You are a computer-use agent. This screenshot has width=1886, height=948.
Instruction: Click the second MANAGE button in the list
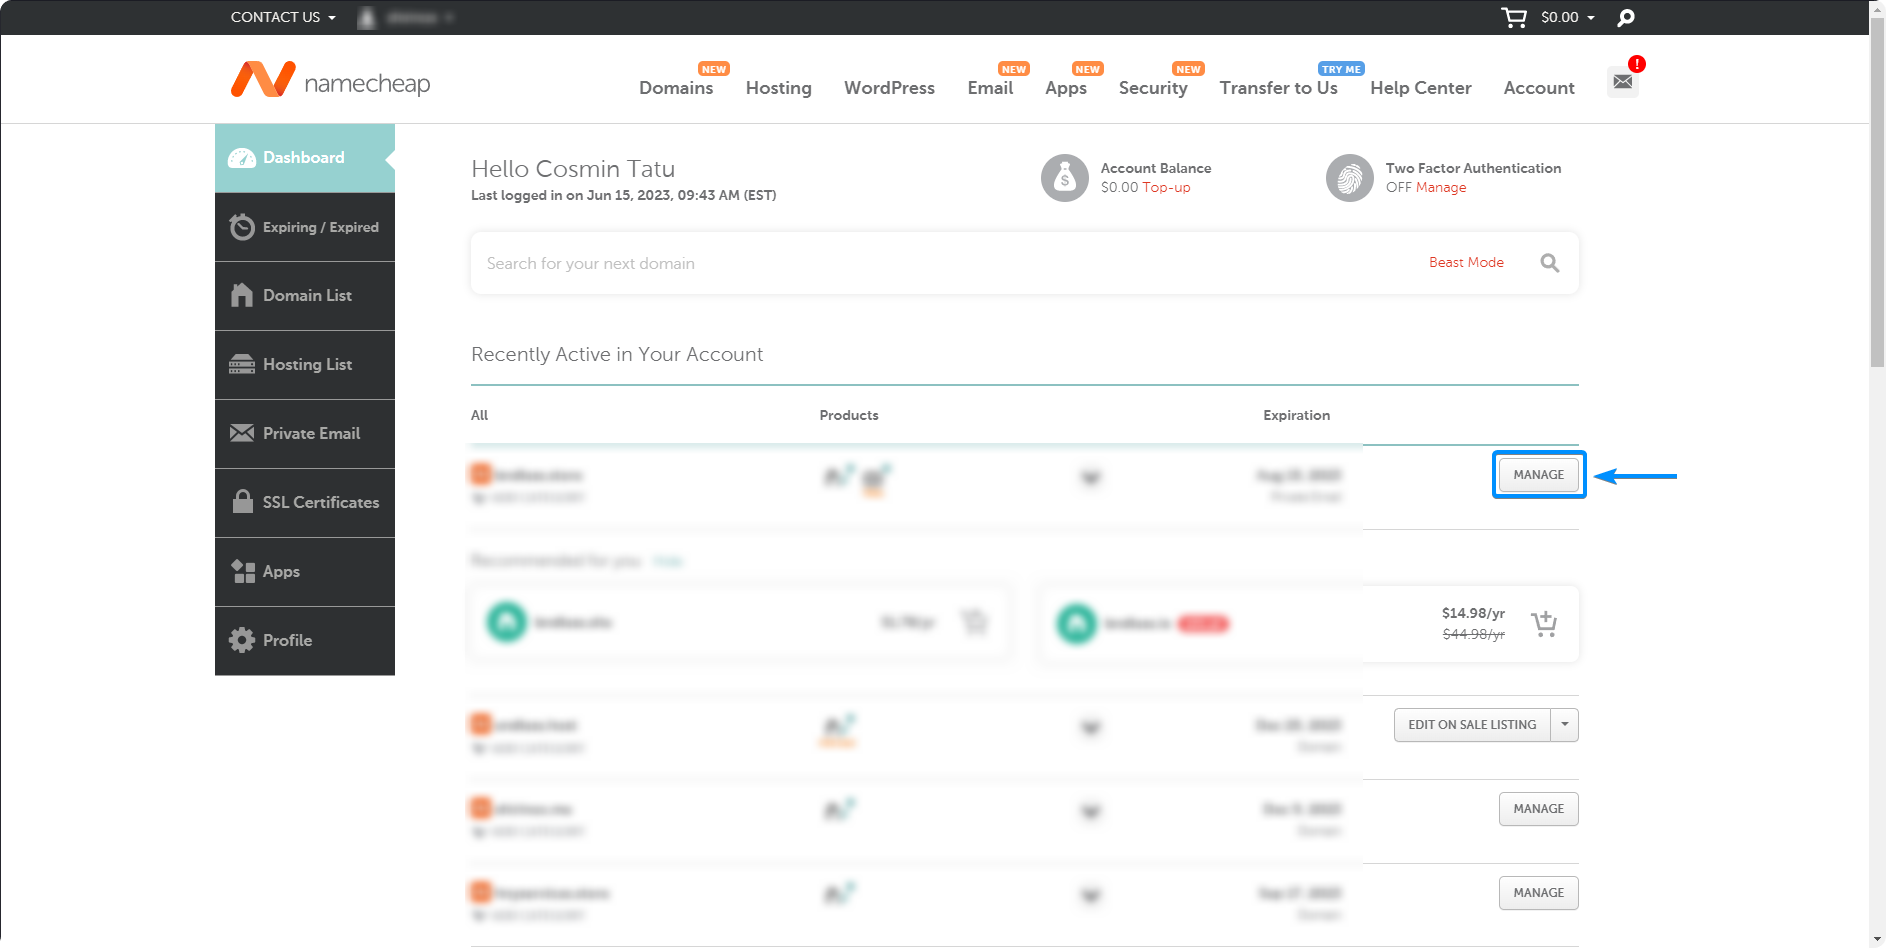tap(1539, 809)
